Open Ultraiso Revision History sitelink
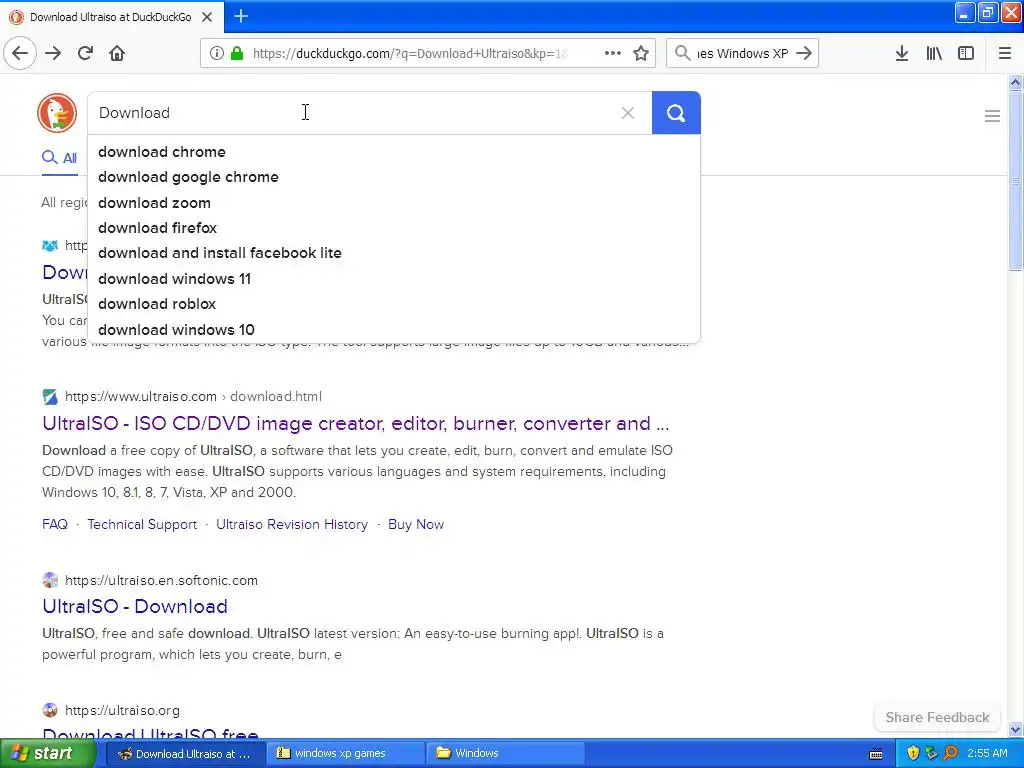 292,524
